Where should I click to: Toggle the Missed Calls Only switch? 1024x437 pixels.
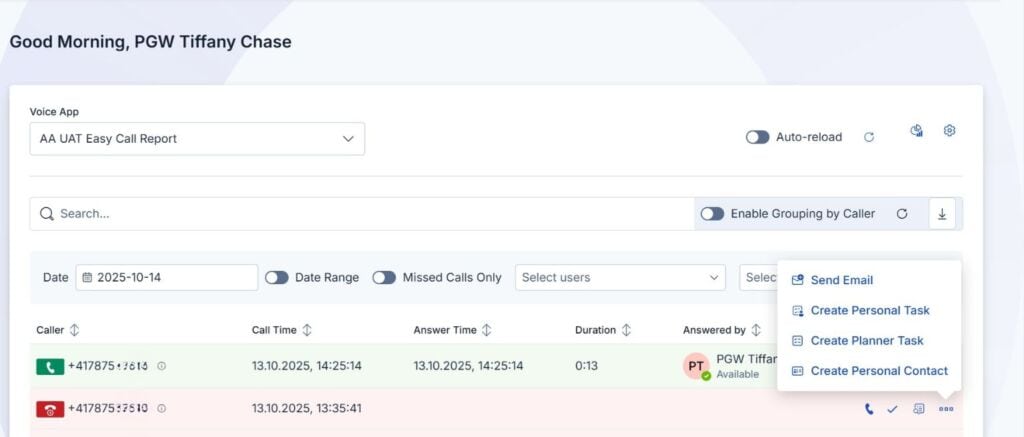point(384,278)
